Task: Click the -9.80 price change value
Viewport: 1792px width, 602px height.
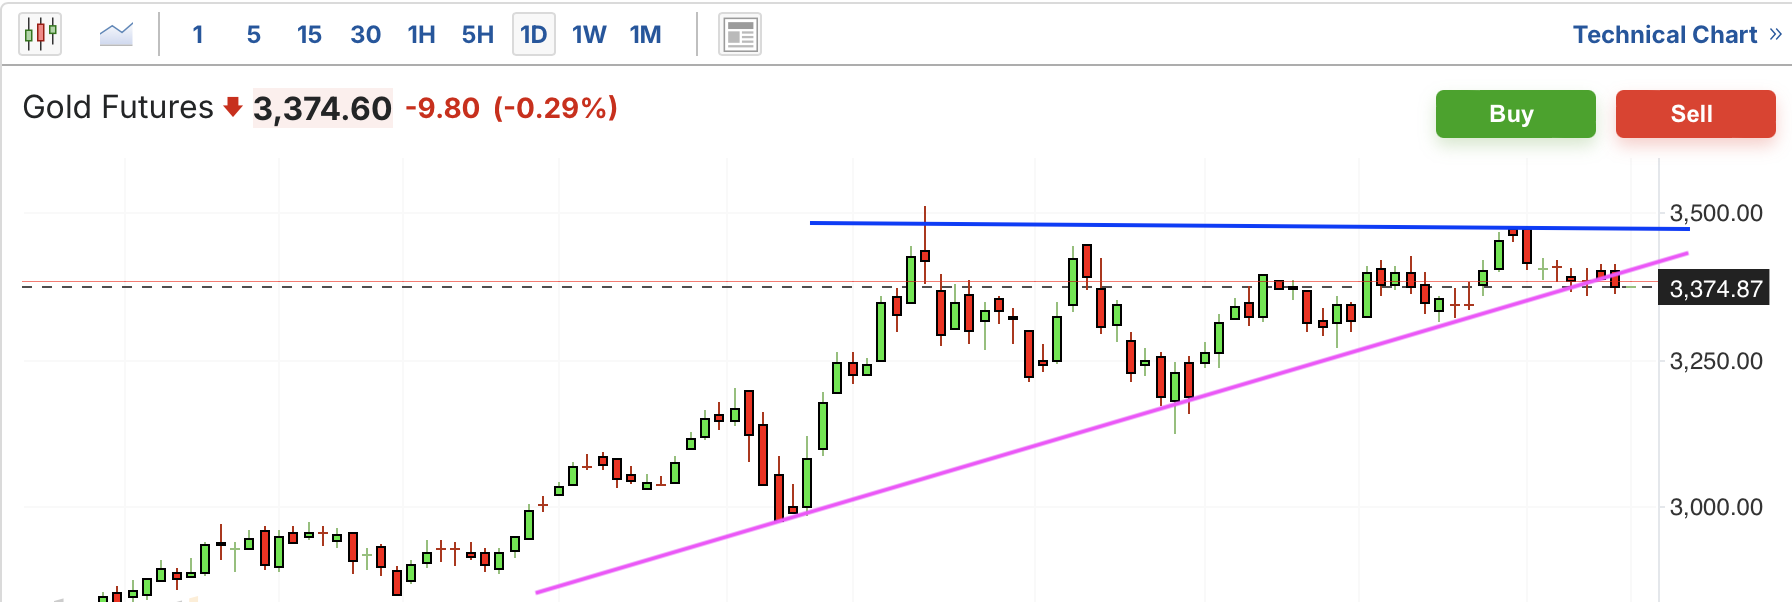Action: pyautogui.click(x=442, y=108)
